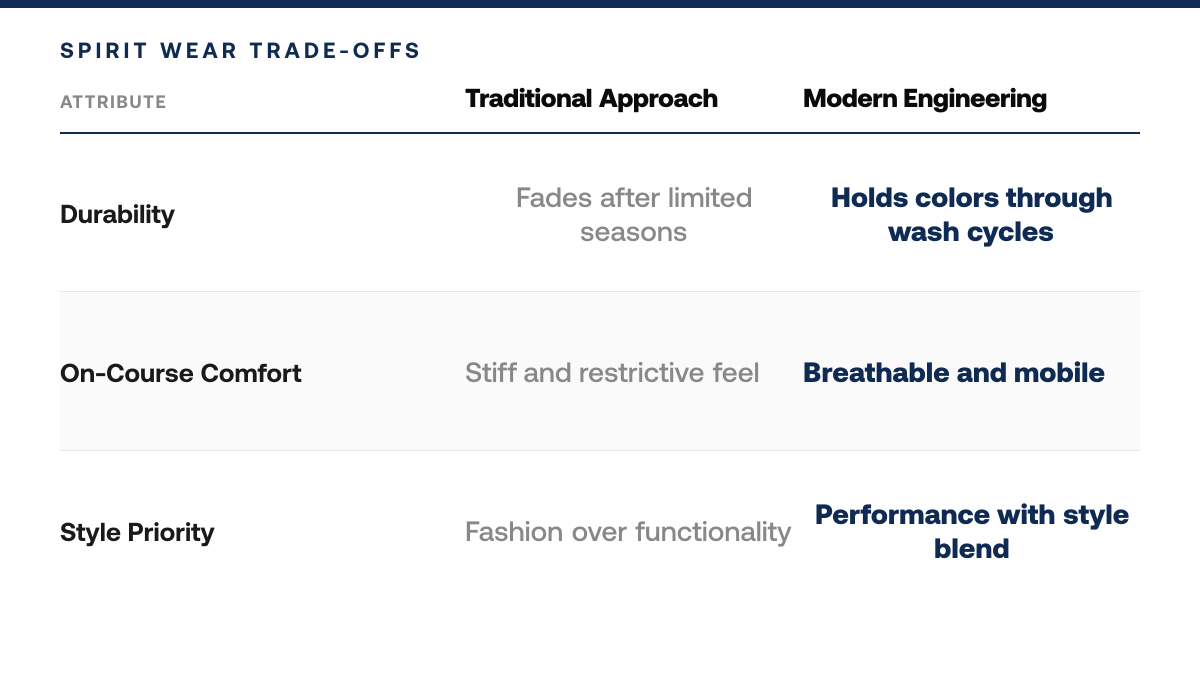Screen dimensions: 1200x675
Task: Click the shaded On-Course Comfort row background
Action: [600, 371]
